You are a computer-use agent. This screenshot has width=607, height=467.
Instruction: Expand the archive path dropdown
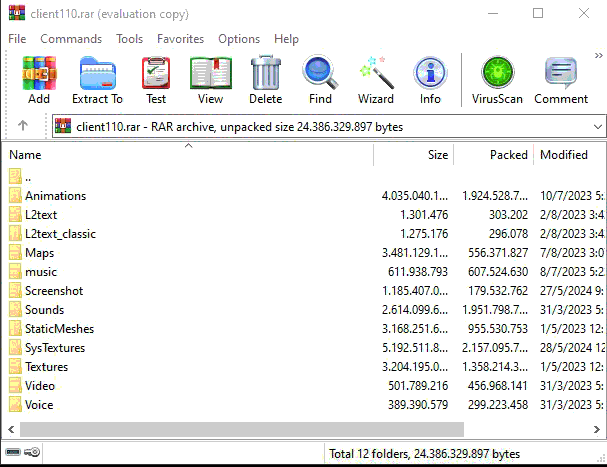tap(597, 127)
